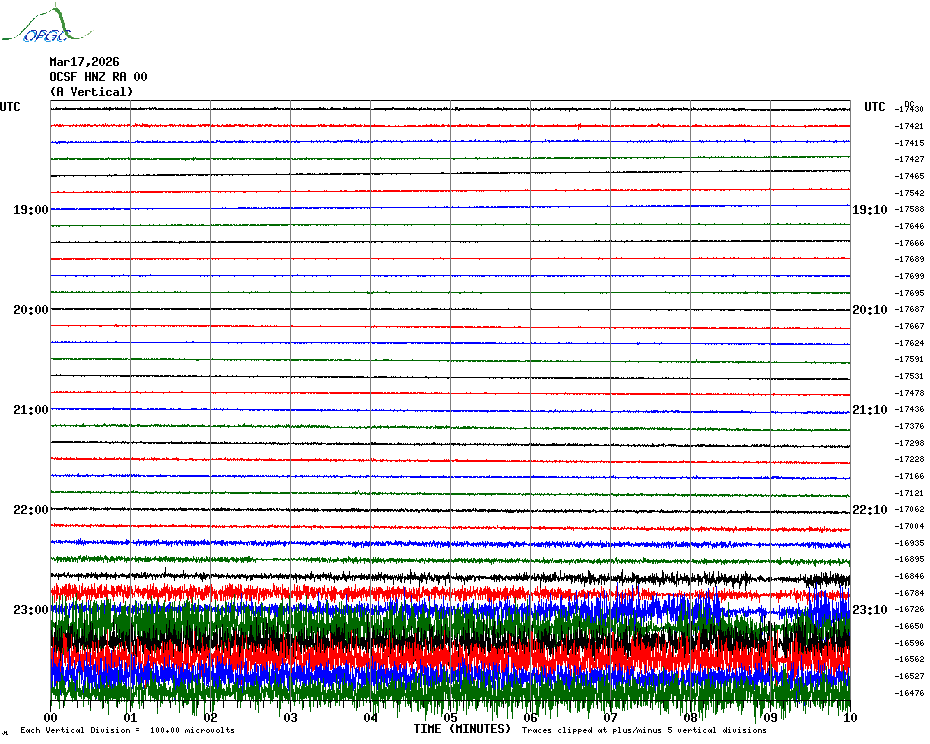This screenshot has height=744, width=930.
Task: Click the DC offset value -16846
Action: (909, 576)
